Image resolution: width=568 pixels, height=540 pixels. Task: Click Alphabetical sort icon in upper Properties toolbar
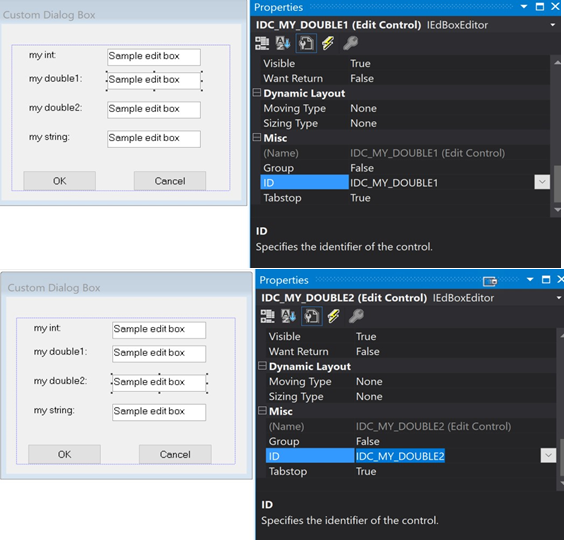(x=283, y=43)
